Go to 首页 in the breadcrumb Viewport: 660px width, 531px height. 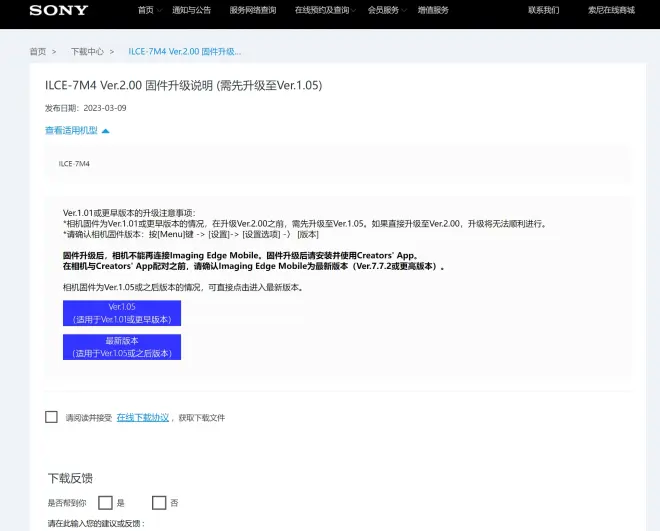[38, 51]
